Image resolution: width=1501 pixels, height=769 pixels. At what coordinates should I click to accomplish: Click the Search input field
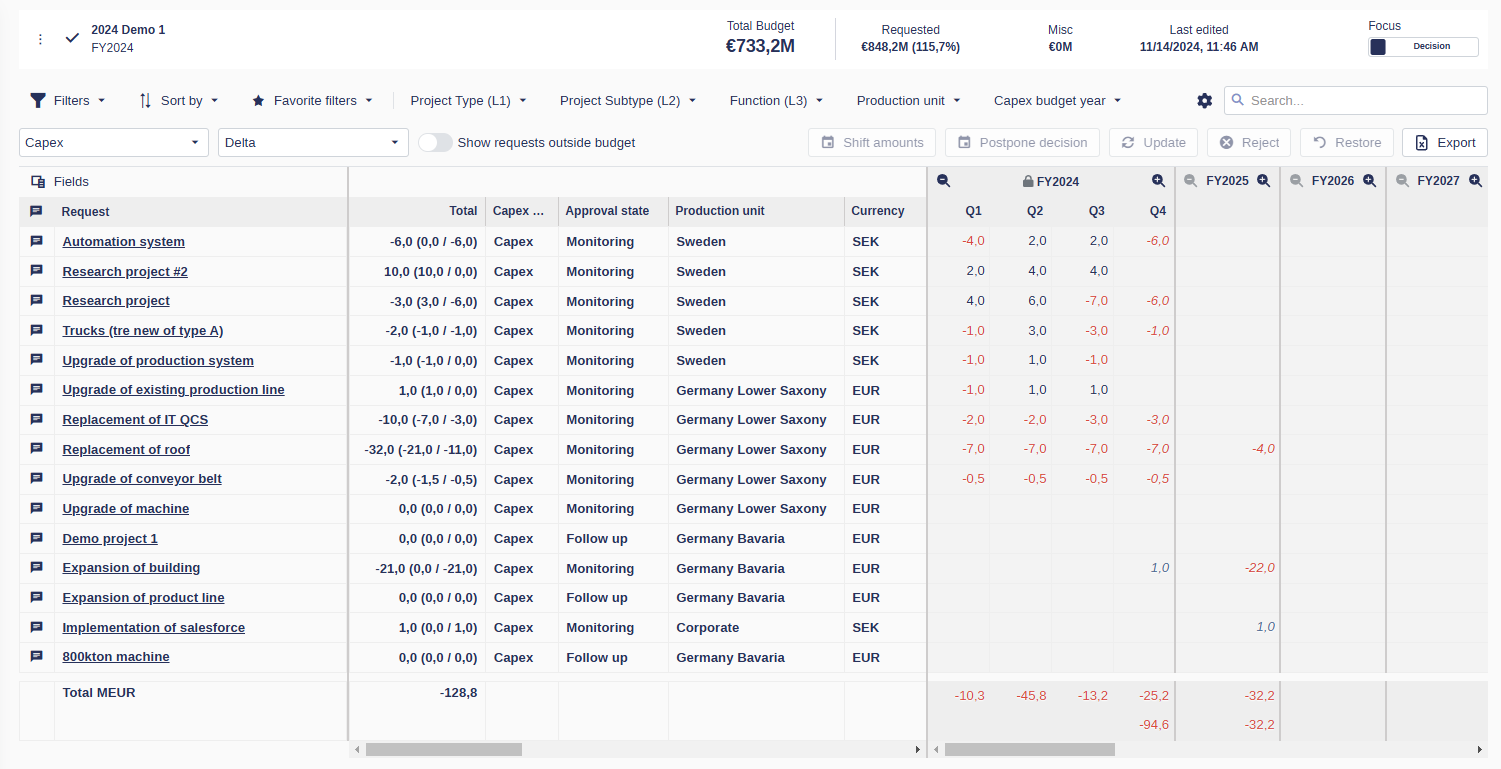click(x=1356, y=100)
